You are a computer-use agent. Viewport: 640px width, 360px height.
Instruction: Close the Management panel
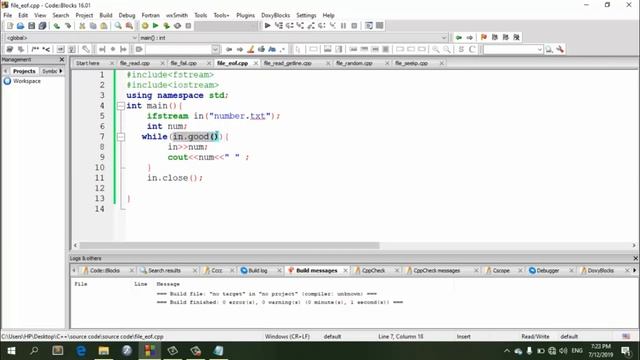click(x=62, y=60)
